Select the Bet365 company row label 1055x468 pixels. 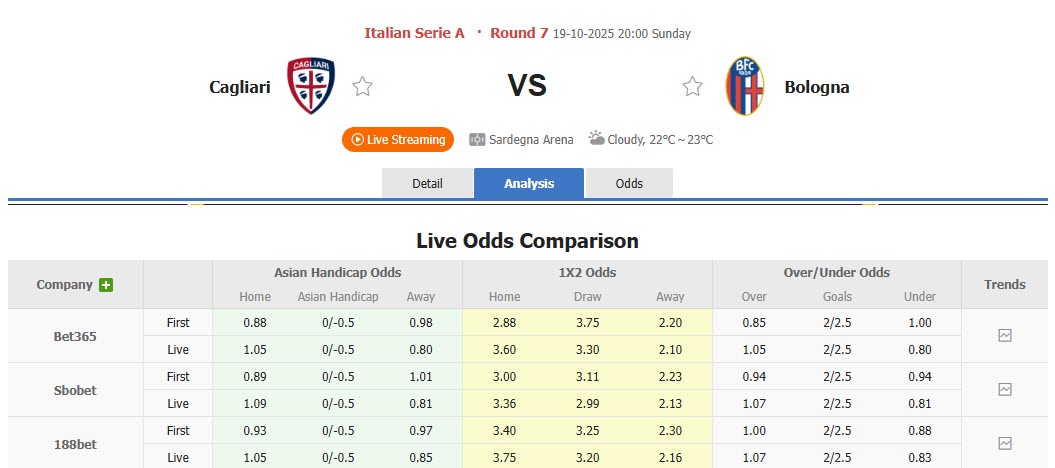(75, 336)
